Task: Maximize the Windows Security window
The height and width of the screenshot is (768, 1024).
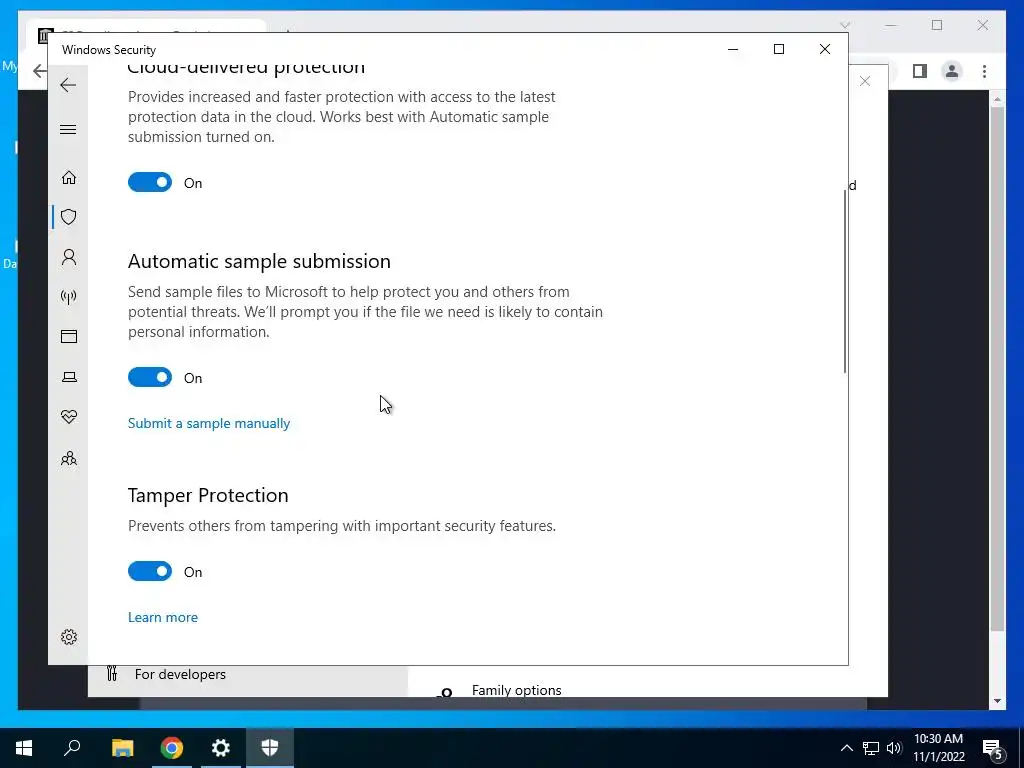Action: click(x=778, y=49)
